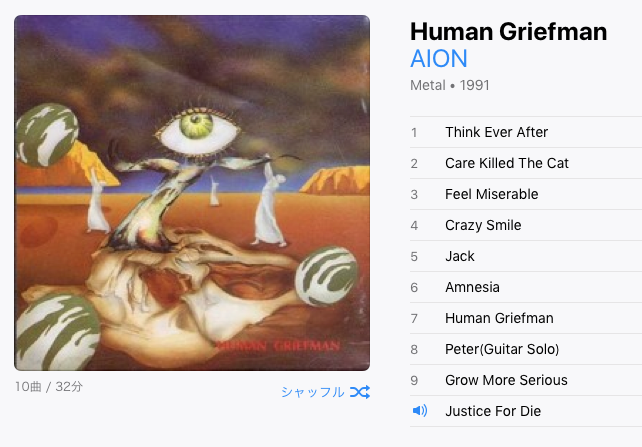Select the Feel Miserable track
Screen dimensions: 642x447
tap(526, 194)
